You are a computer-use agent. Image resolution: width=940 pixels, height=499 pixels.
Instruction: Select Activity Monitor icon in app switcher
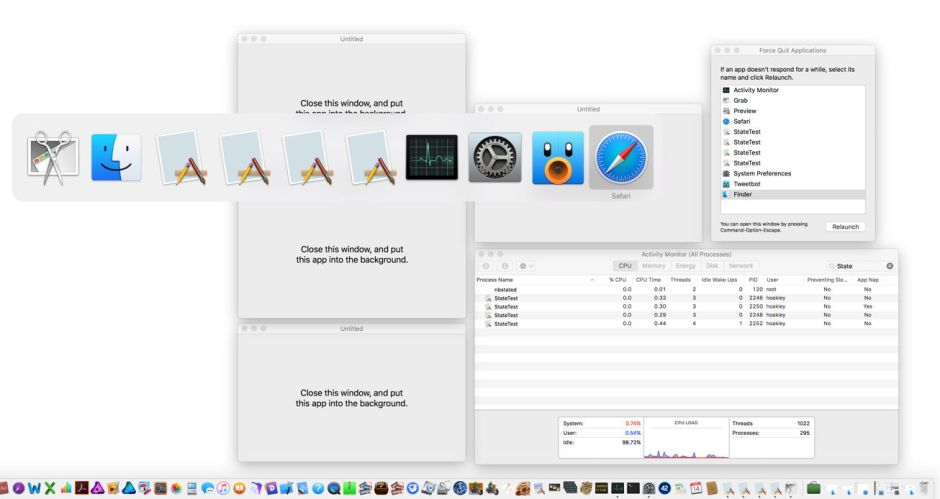pyautogui.click(x=432, y=157)
